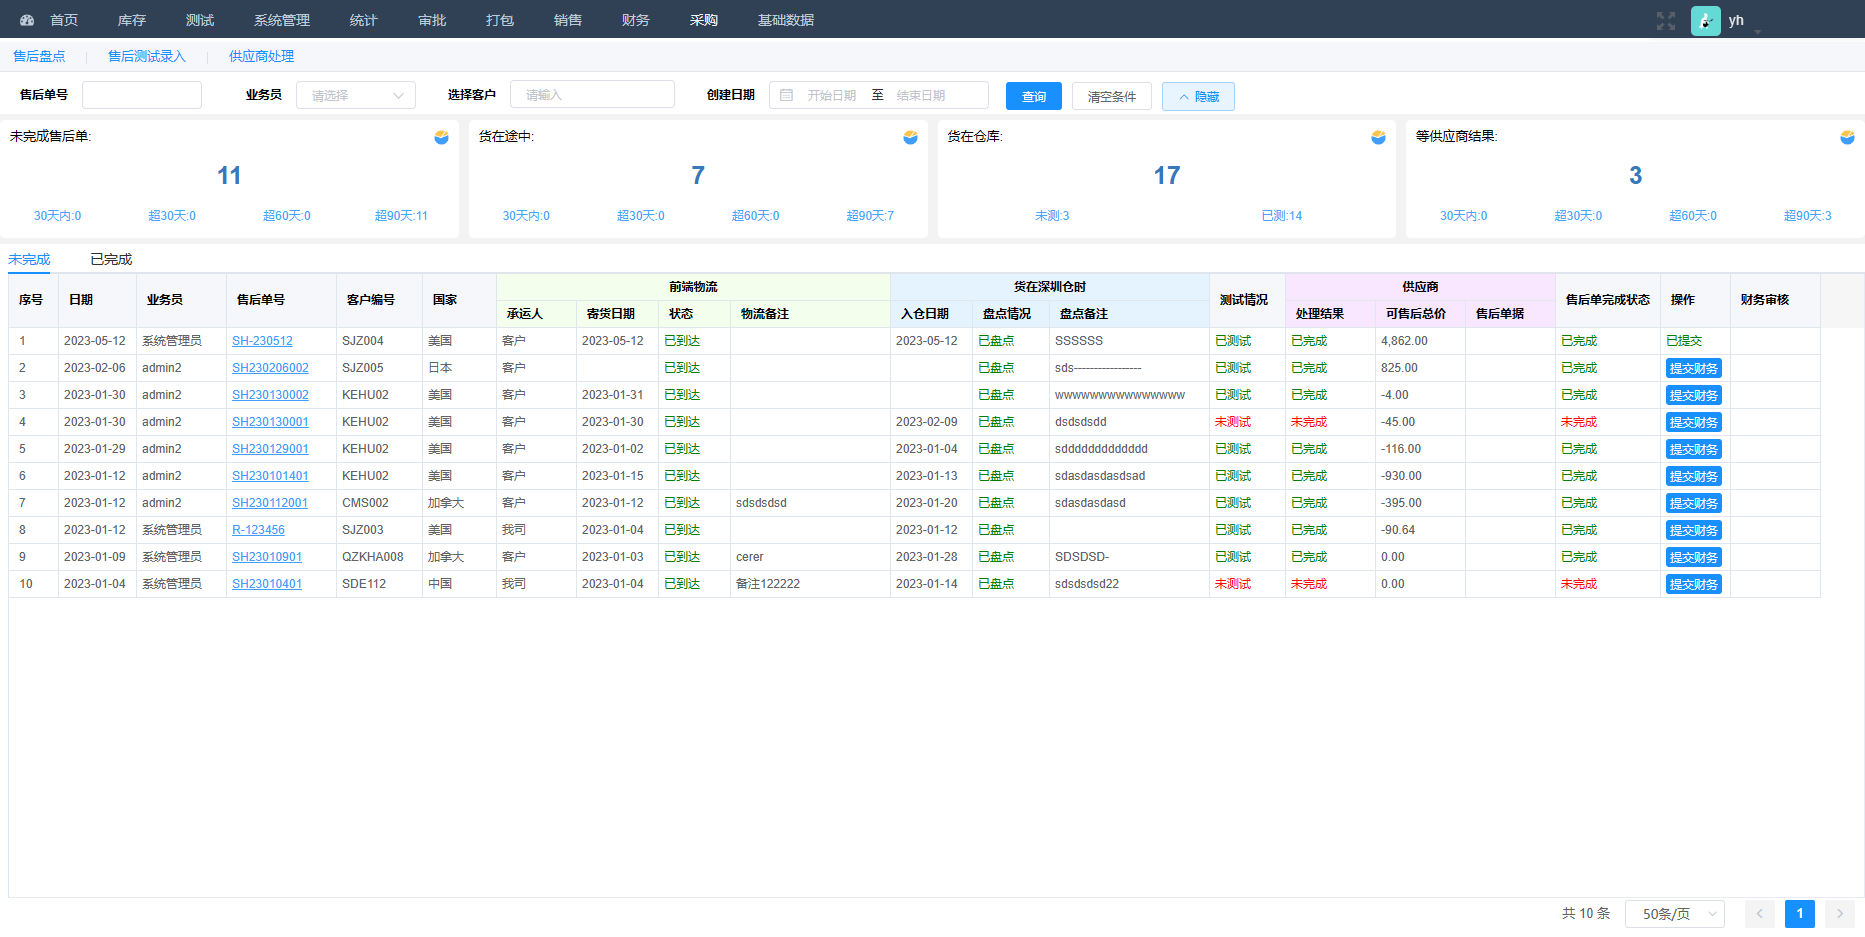
Task: Open the chart icon on 货在仓库 card
Action: click(1378, 137)
